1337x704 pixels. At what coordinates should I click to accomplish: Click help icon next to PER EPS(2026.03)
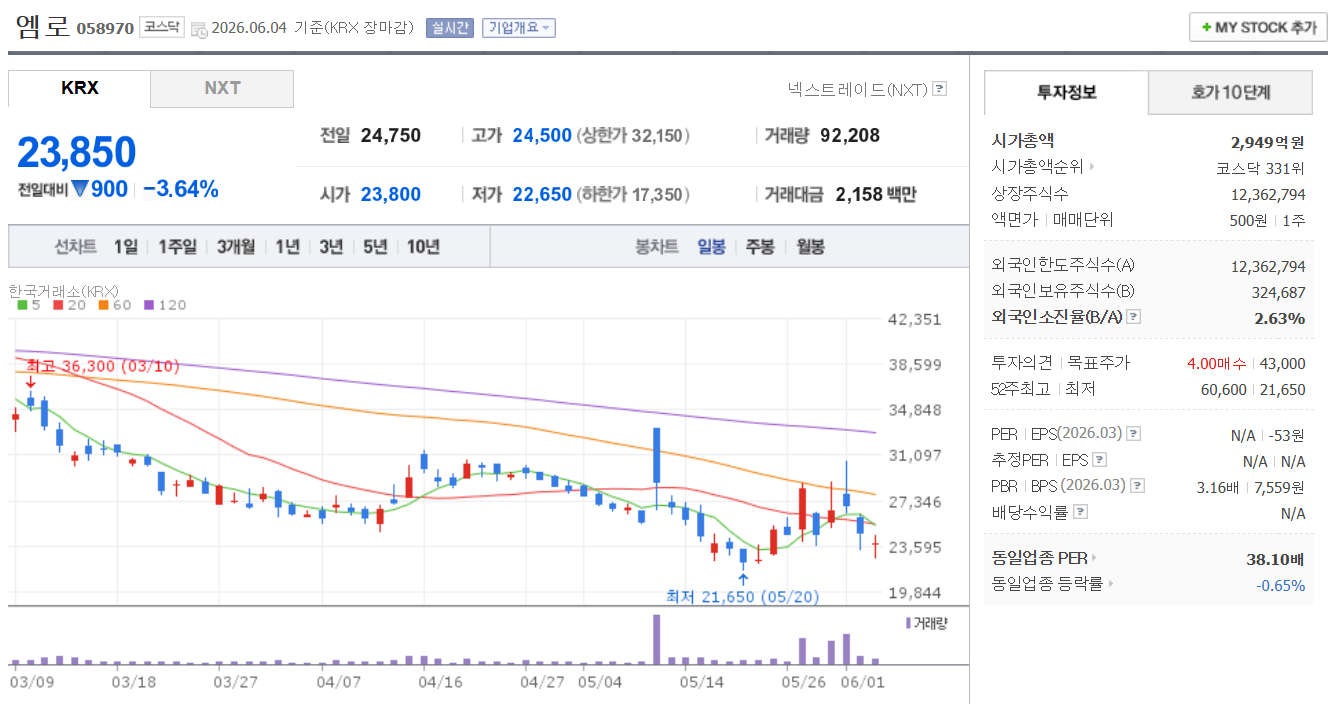[x=1133, y=434]
